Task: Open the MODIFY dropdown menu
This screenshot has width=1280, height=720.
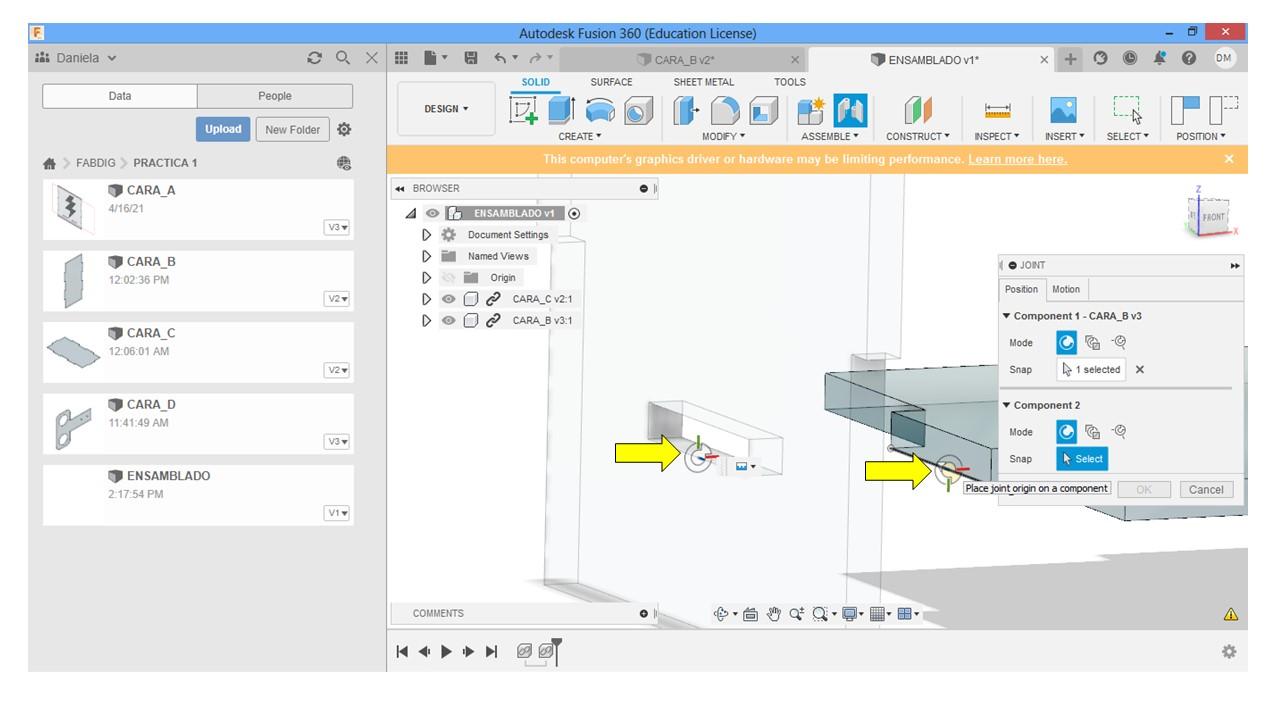Action: coord(723,136)
